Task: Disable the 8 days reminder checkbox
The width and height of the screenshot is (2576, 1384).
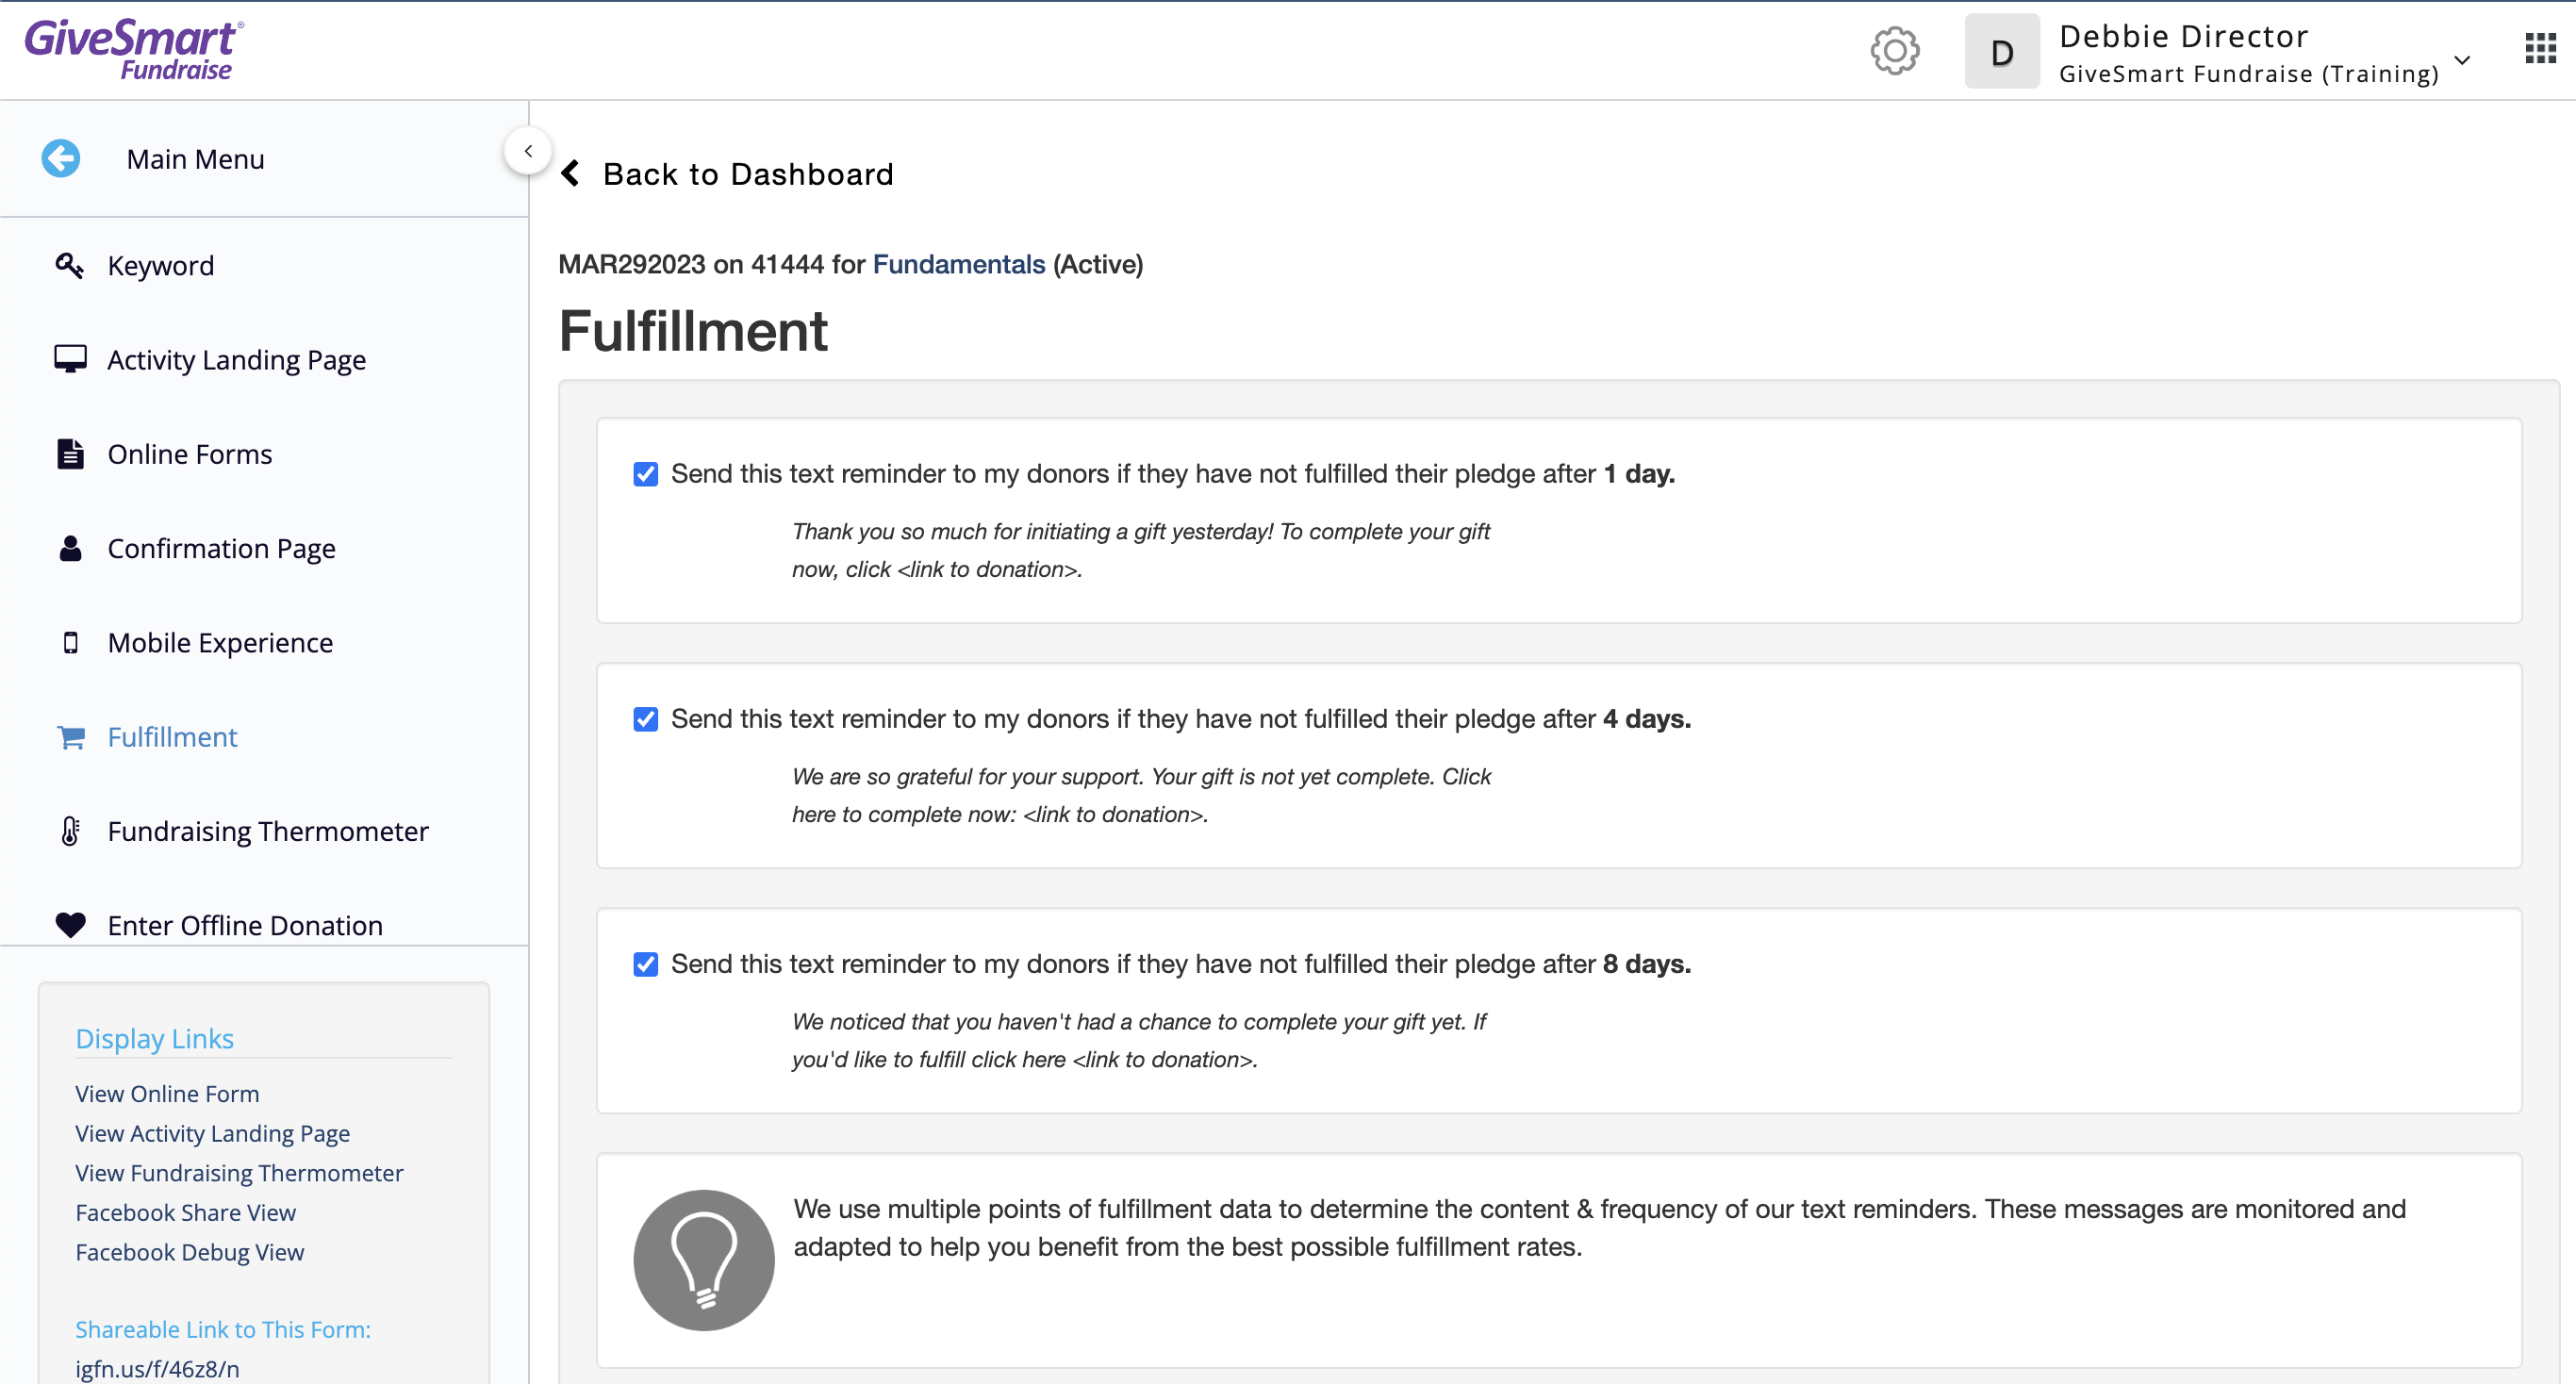Action: (646, 964)
